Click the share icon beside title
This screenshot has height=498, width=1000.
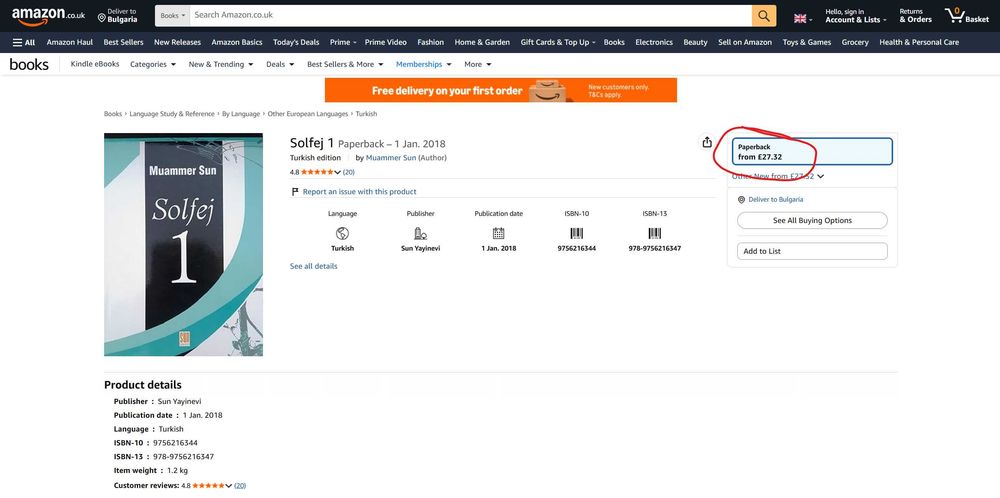click(x=707, y=142)
